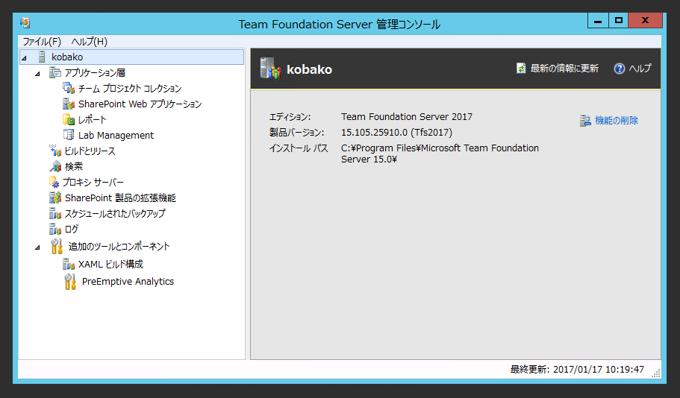
Task: Click the window resize grip corner
Action: click(x=656, y=373)
